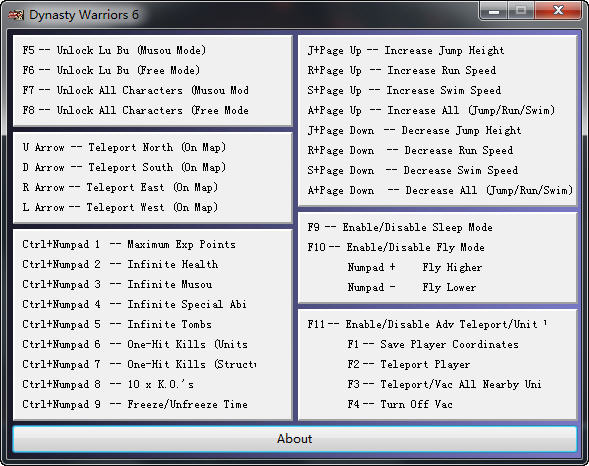Click the Dynasty Warriors 6 title text
The image size is (589, 466).
[84, 15]
